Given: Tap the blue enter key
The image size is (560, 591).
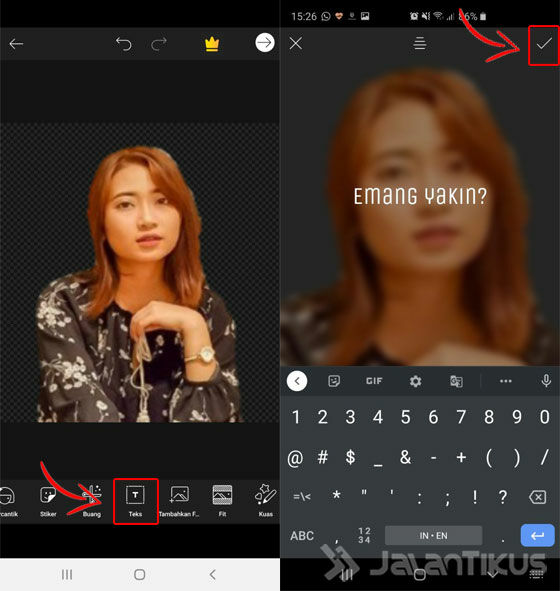Looking at the screenshot, I should click(537, 535).
